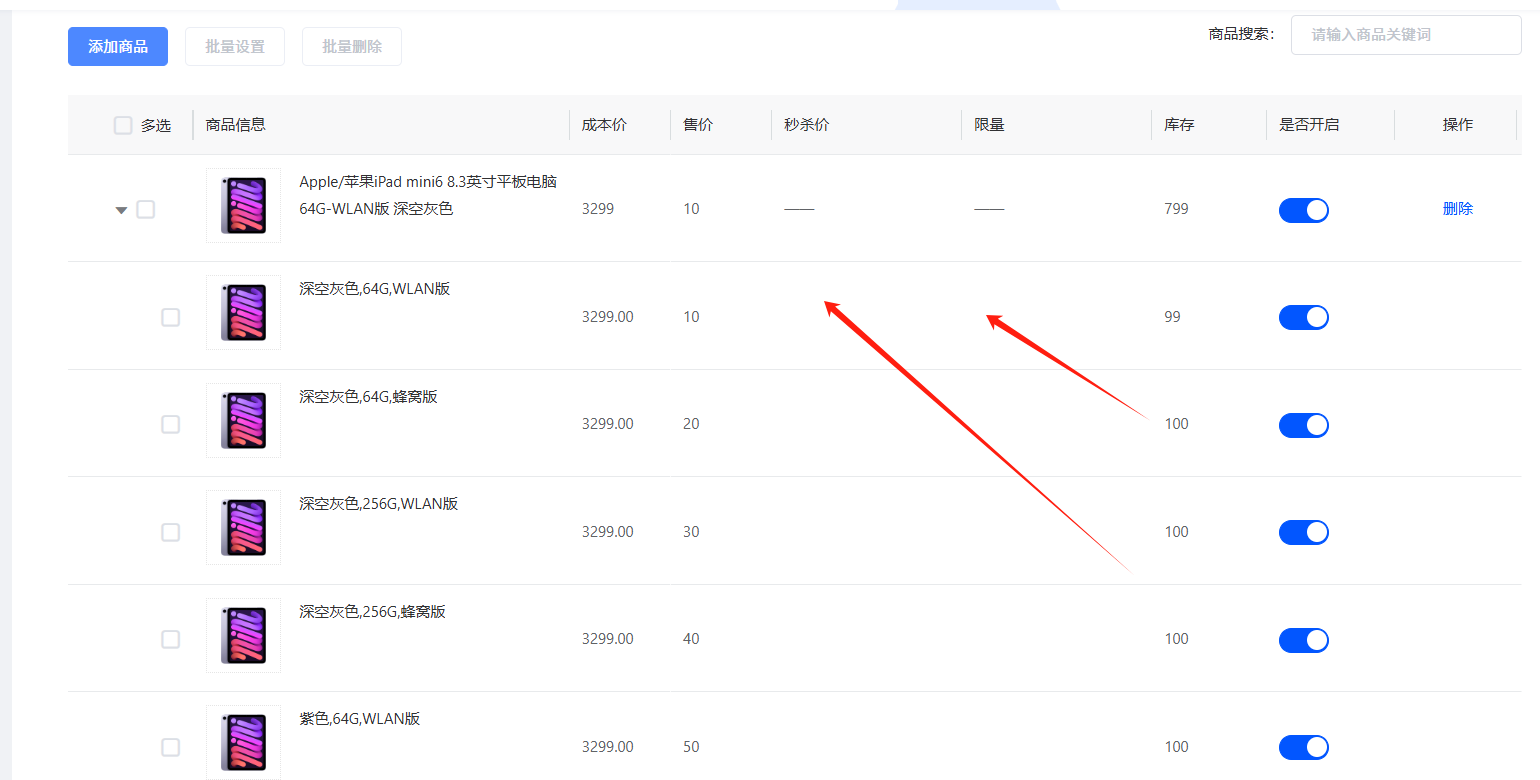
Task: Click sale price 20 of 64G,蜂窝版 row
Action: (691, 424)
